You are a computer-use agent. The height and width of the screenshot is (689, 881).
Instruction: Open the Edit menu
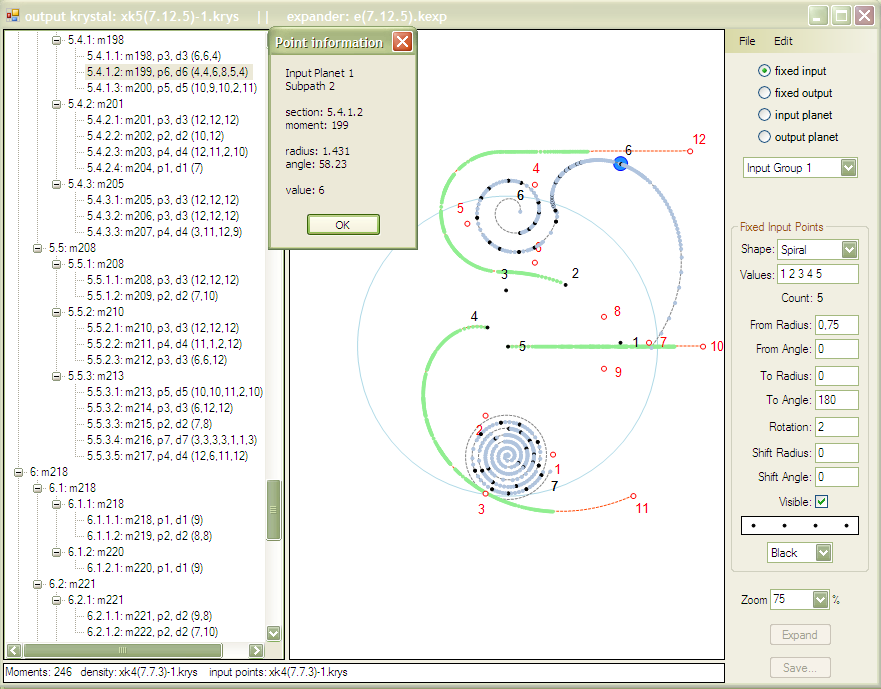(x=783, y=41)
